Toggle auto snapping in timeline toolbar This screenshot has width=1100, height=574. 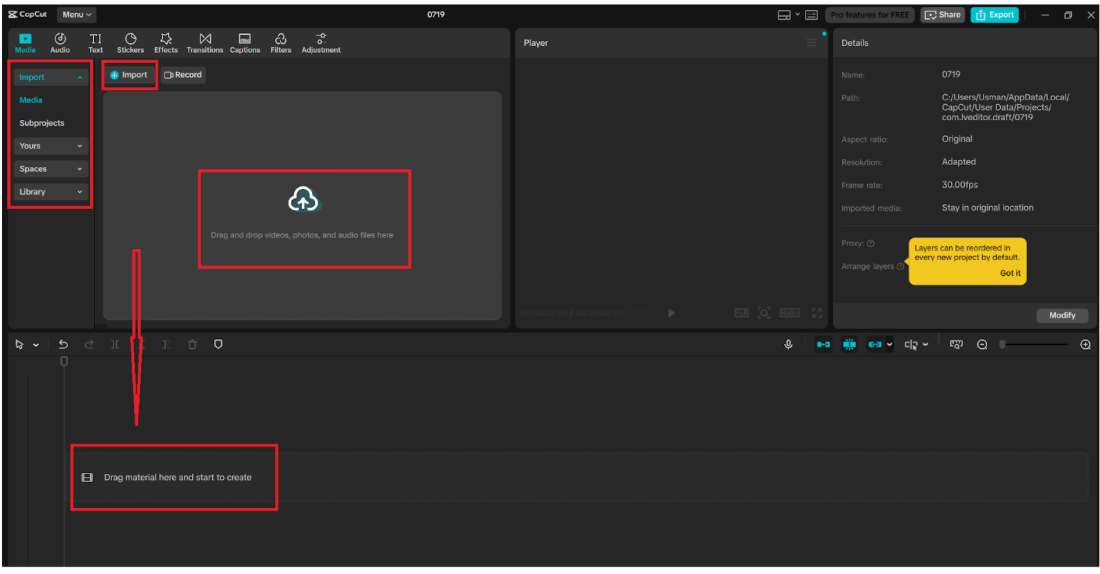849,344
